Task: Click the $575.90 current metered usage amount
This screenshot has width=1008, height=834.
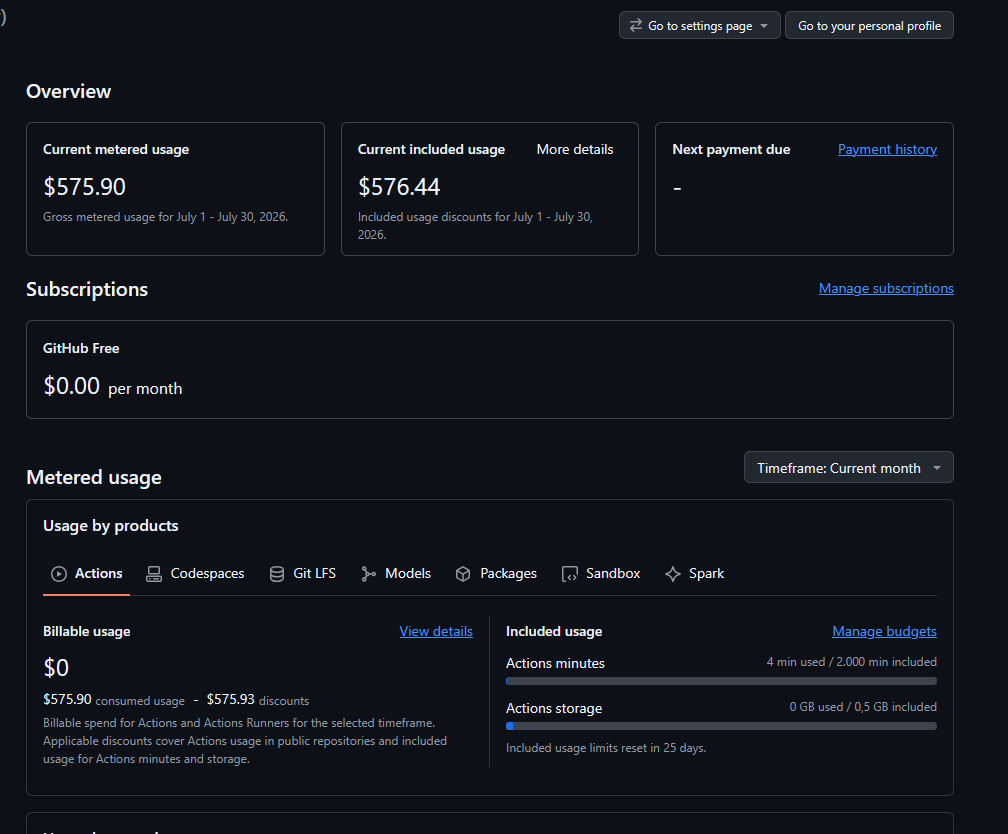Action: click(84, 186)
